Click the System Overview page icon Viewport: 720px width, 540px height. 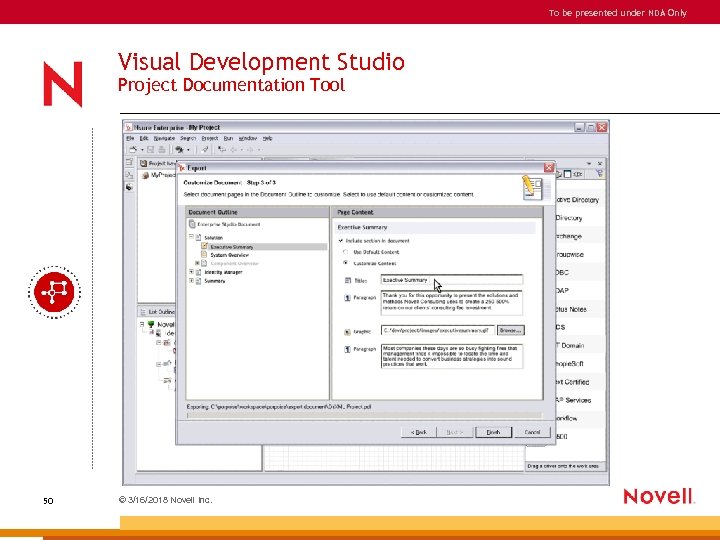pyautogui.click(x=204, y=255)
